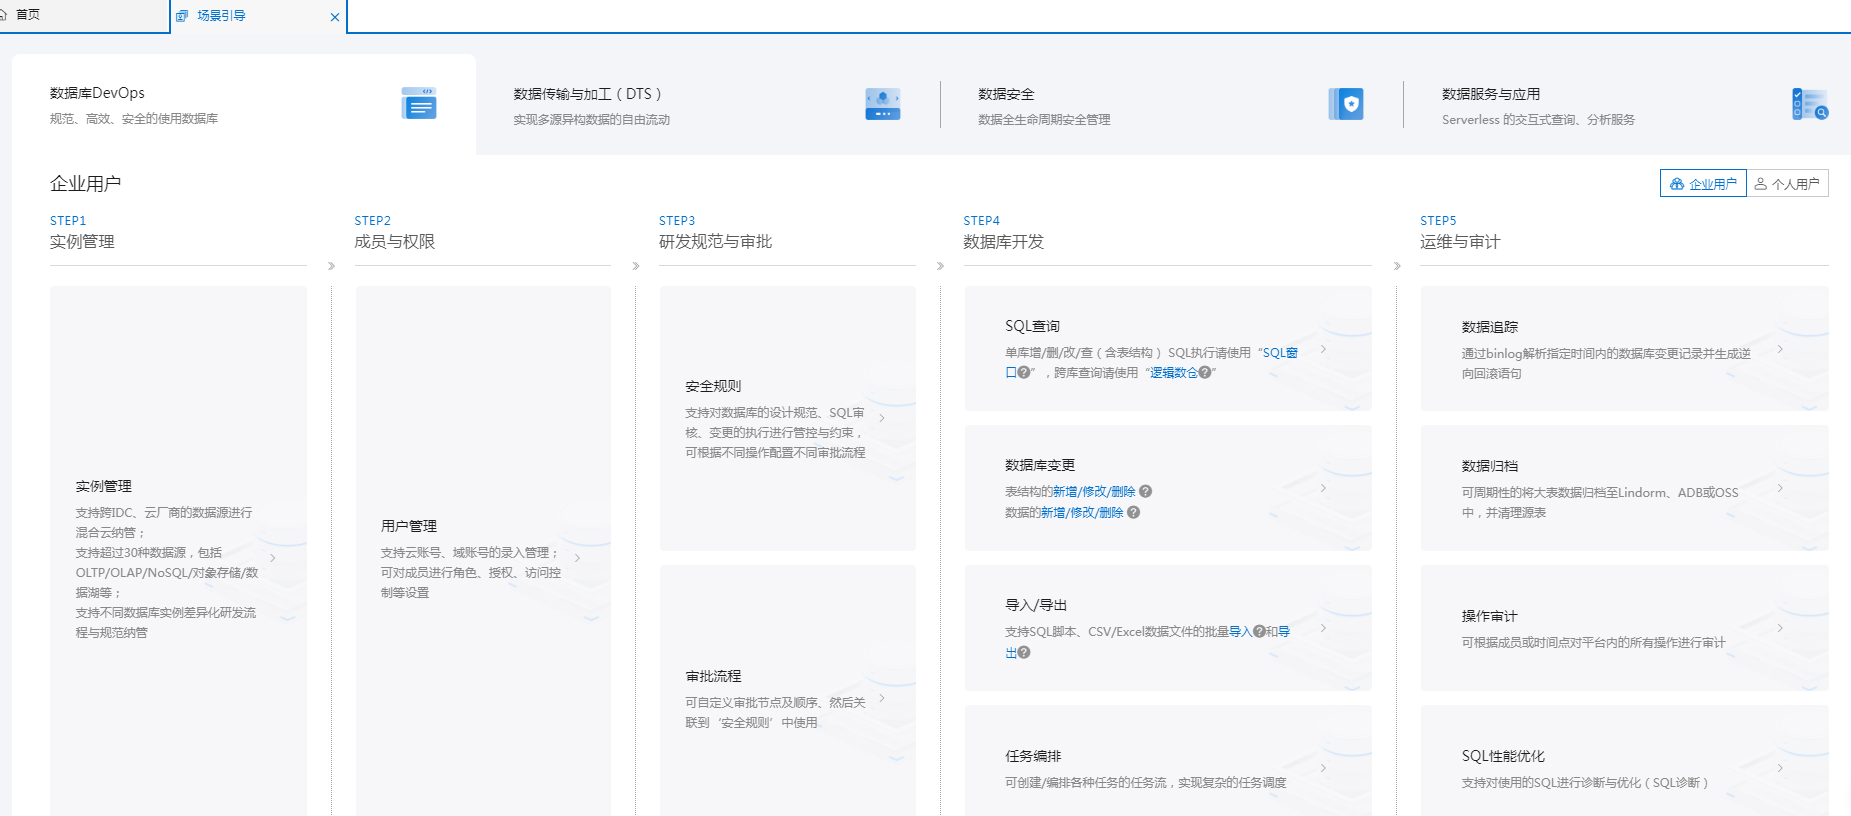
Task: Click the 数据服务与应用 icon
Action: pyautogui.click(x=1810, y=104)
